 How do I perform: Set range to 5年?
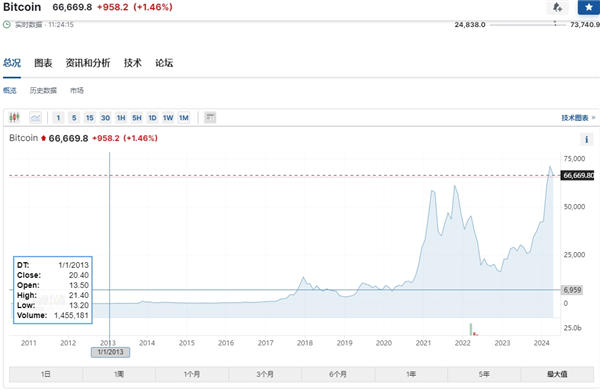484,374
